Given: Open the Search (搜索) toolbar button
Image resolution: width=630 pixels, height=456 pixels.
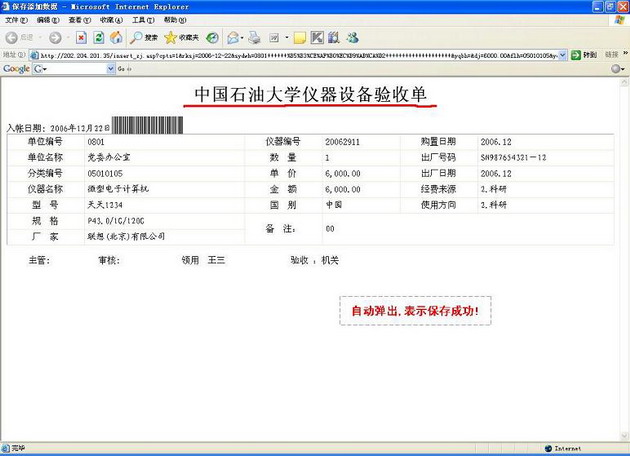Looking at the screenshot, I should pyautogui.click(x=144, y=37).
